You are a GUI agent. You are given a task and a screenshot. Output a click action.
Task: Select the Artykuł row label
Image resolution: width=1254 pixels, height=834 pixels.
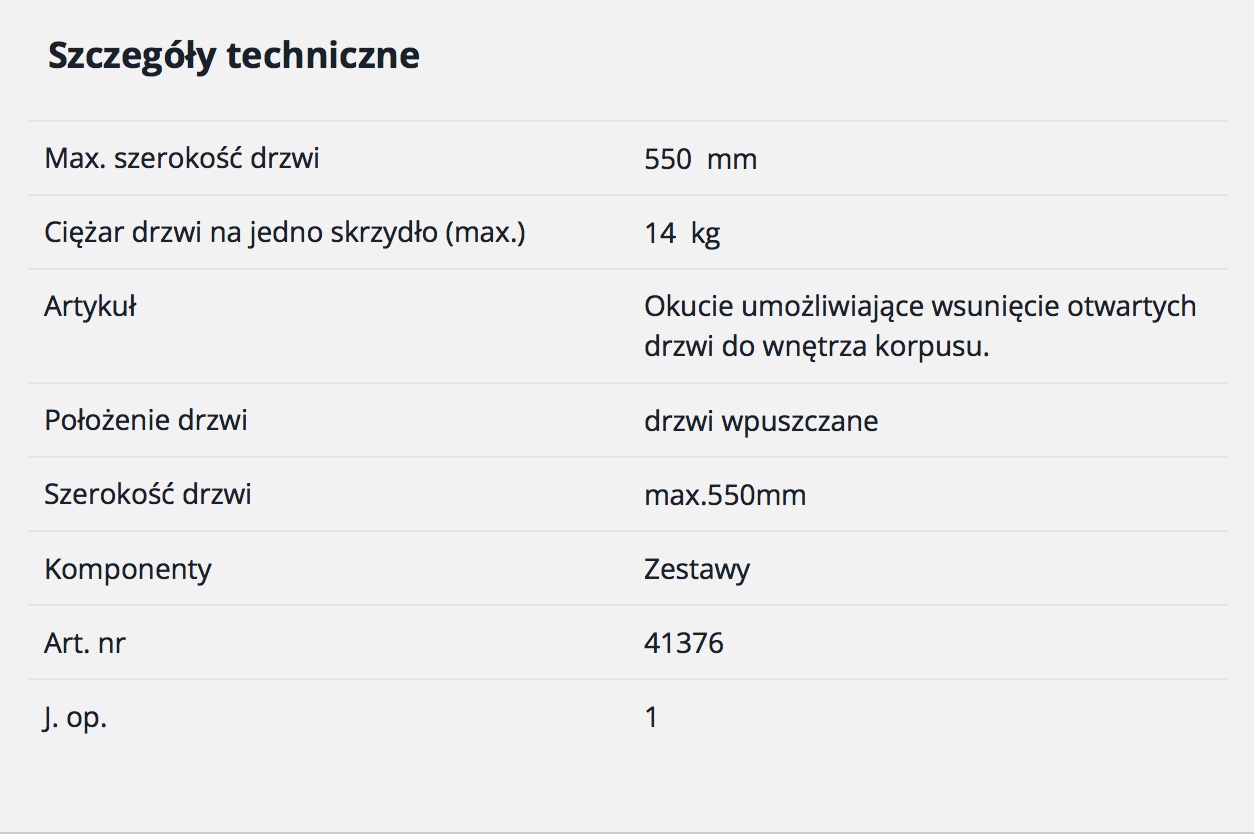click(90, 306)
